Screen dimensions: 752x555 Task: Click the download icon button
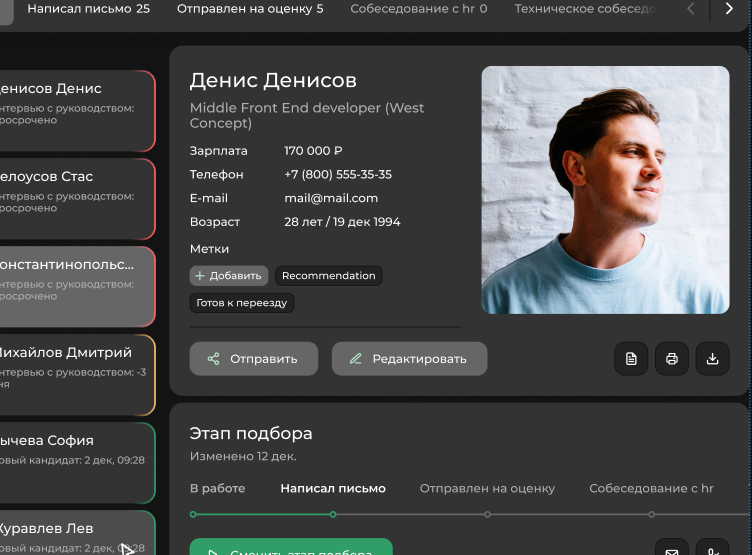712,359
